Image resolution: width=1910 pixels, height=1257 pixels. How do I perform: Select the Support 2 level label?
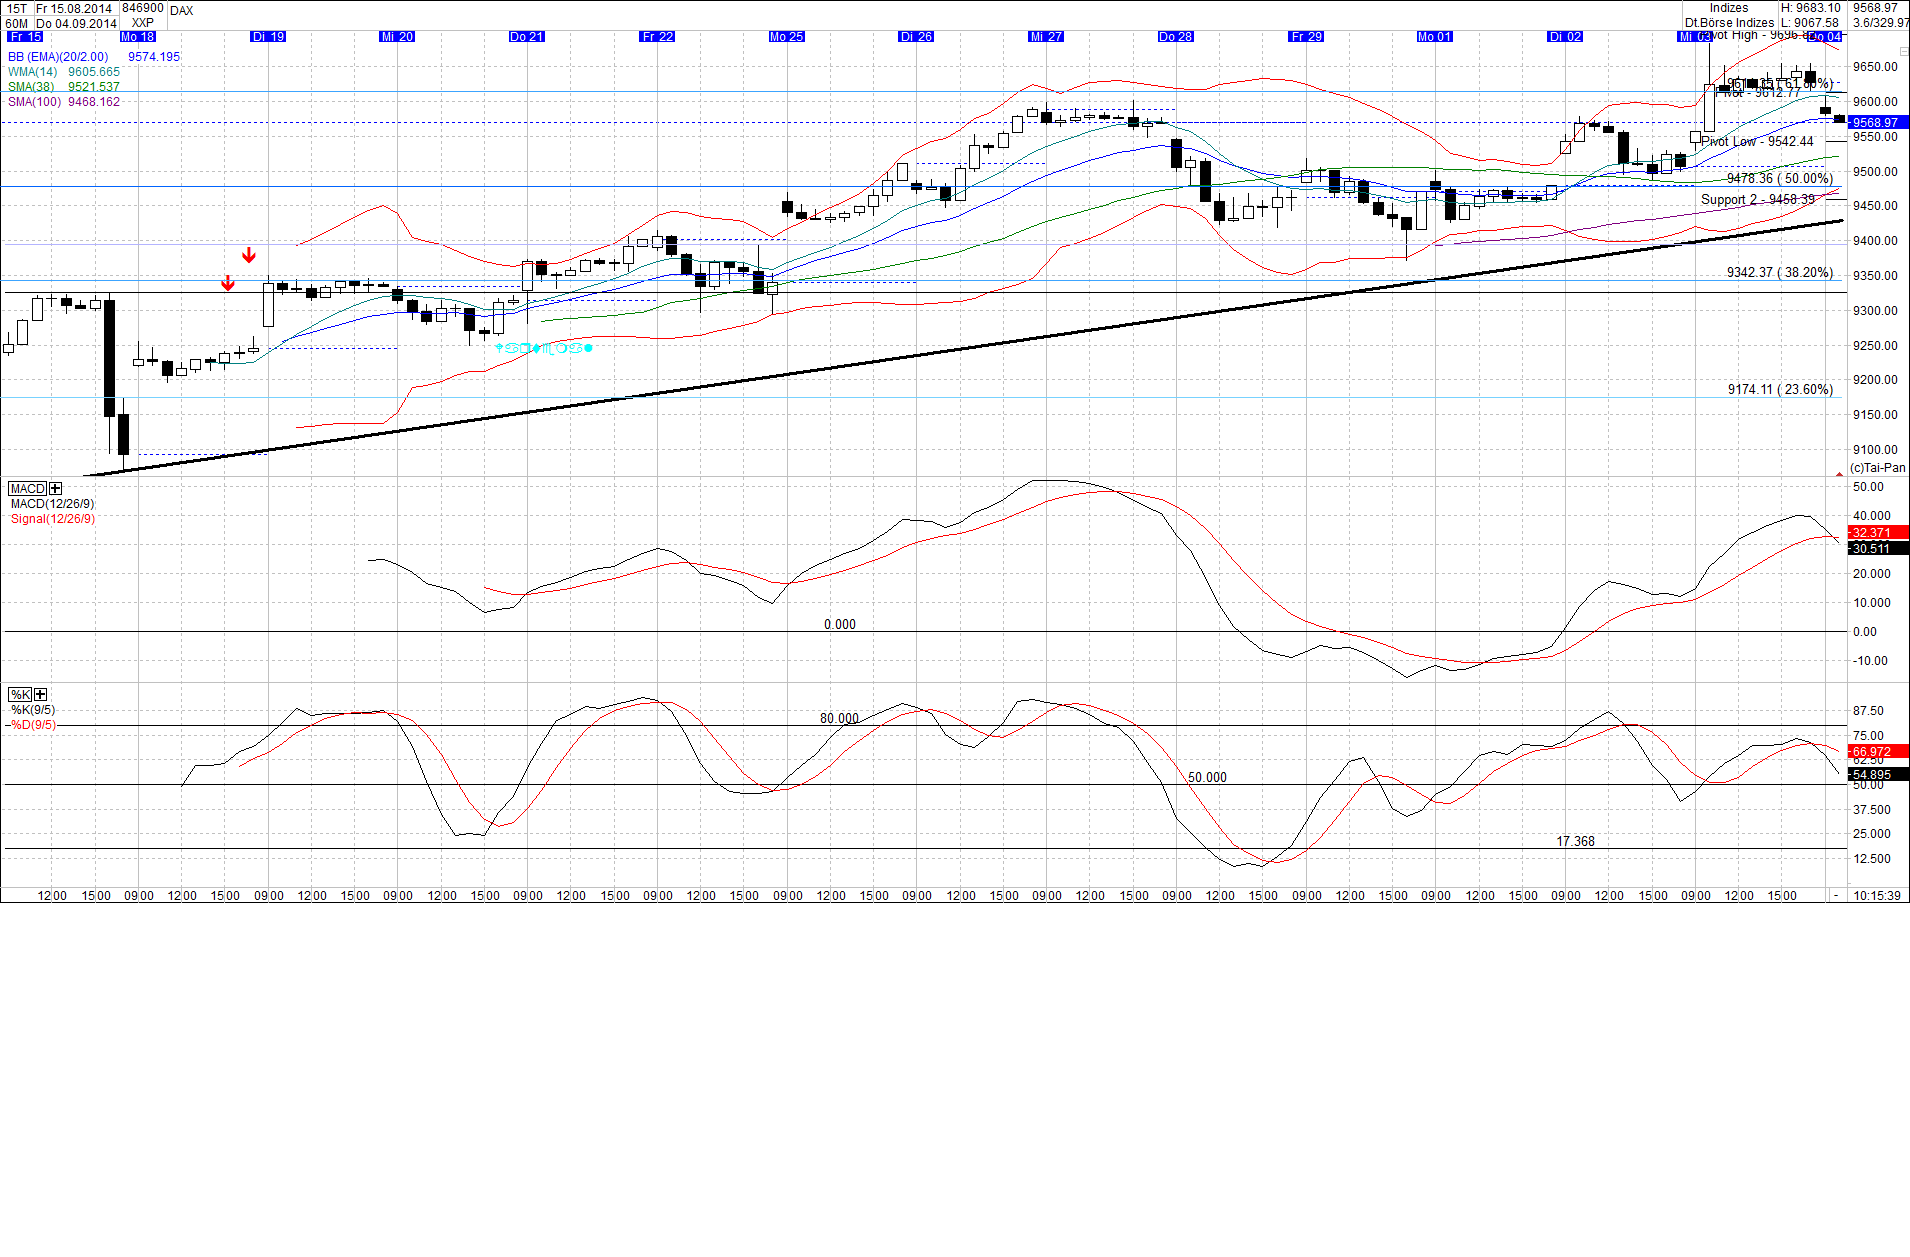(x=1758, y=200)
